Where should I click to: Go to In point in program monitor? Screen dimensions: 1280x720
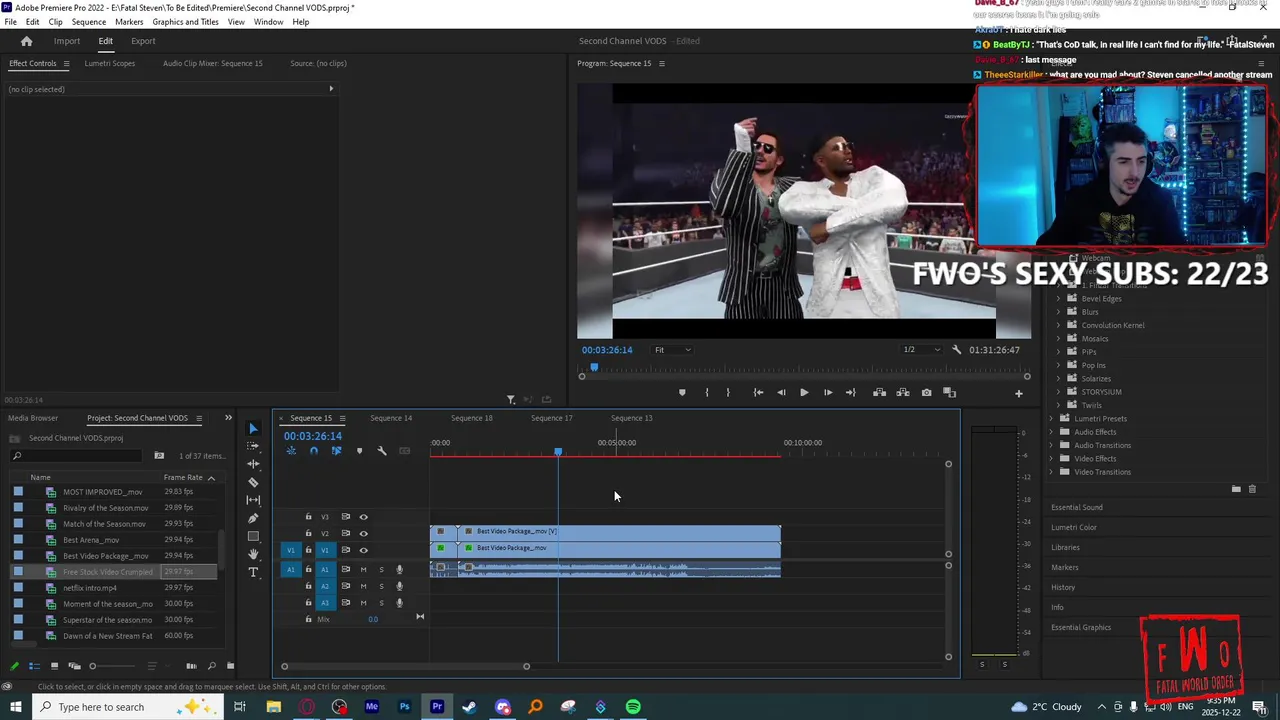pos(758,393)
